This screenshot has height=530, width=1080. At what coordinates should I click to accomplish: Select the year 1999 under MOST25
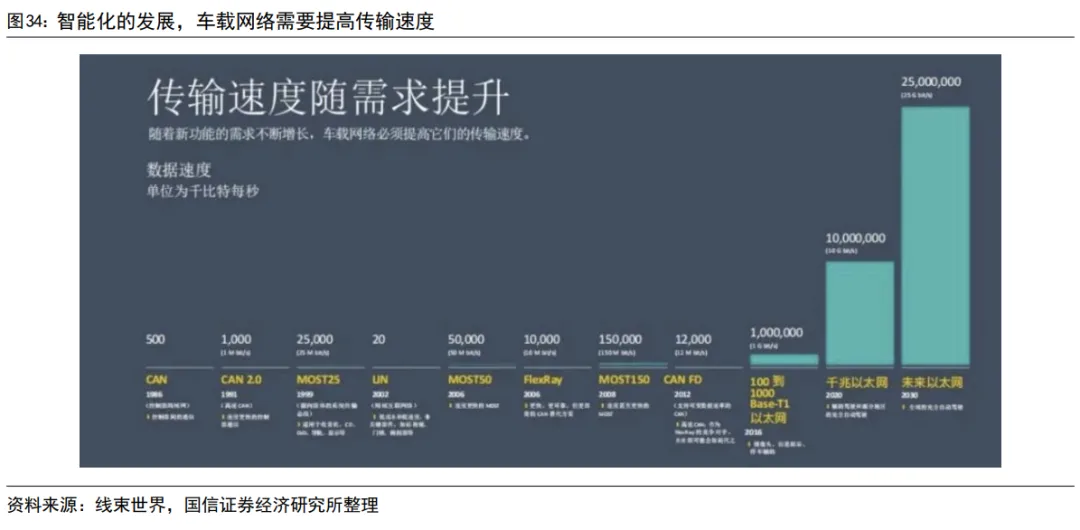(x=304, y=396)
